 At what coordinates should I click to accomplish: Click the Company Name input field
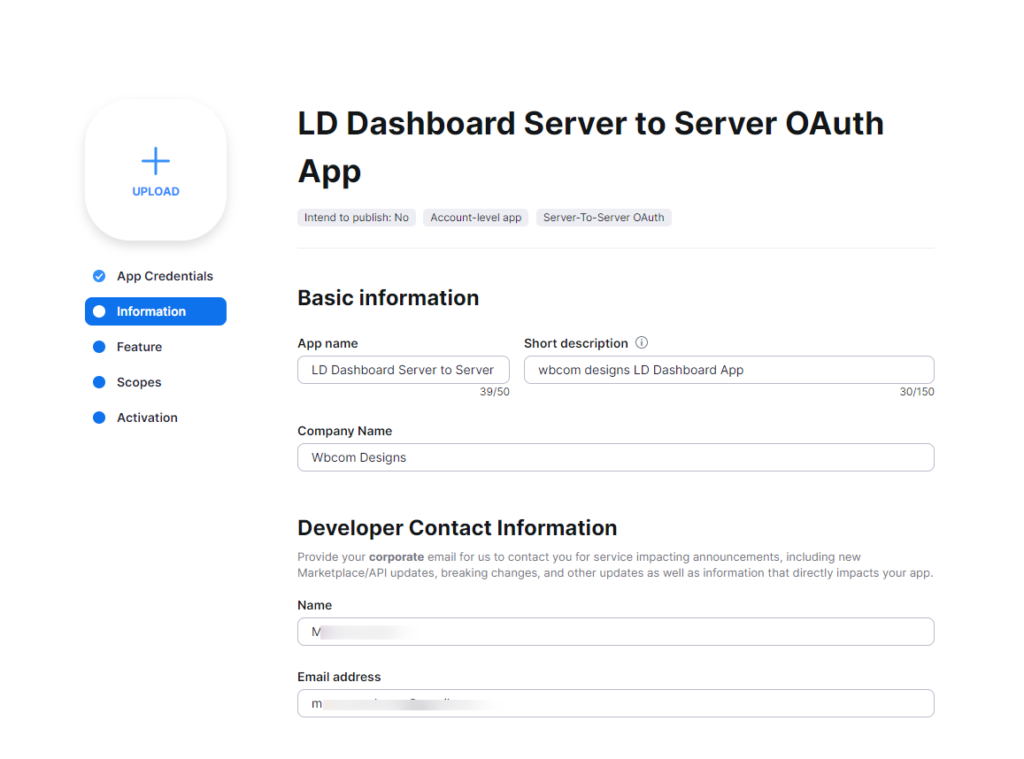[615, 457]
